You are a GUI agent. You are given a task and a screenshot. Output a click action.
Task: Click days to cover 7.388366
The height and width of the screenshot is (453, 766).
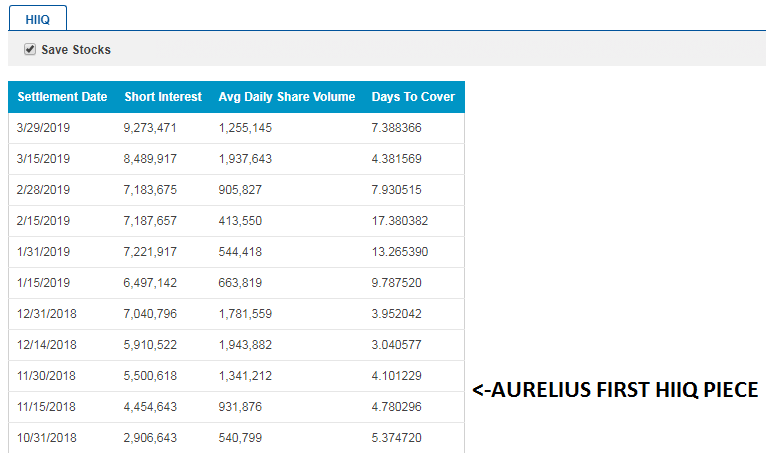[x=396, y=128]
